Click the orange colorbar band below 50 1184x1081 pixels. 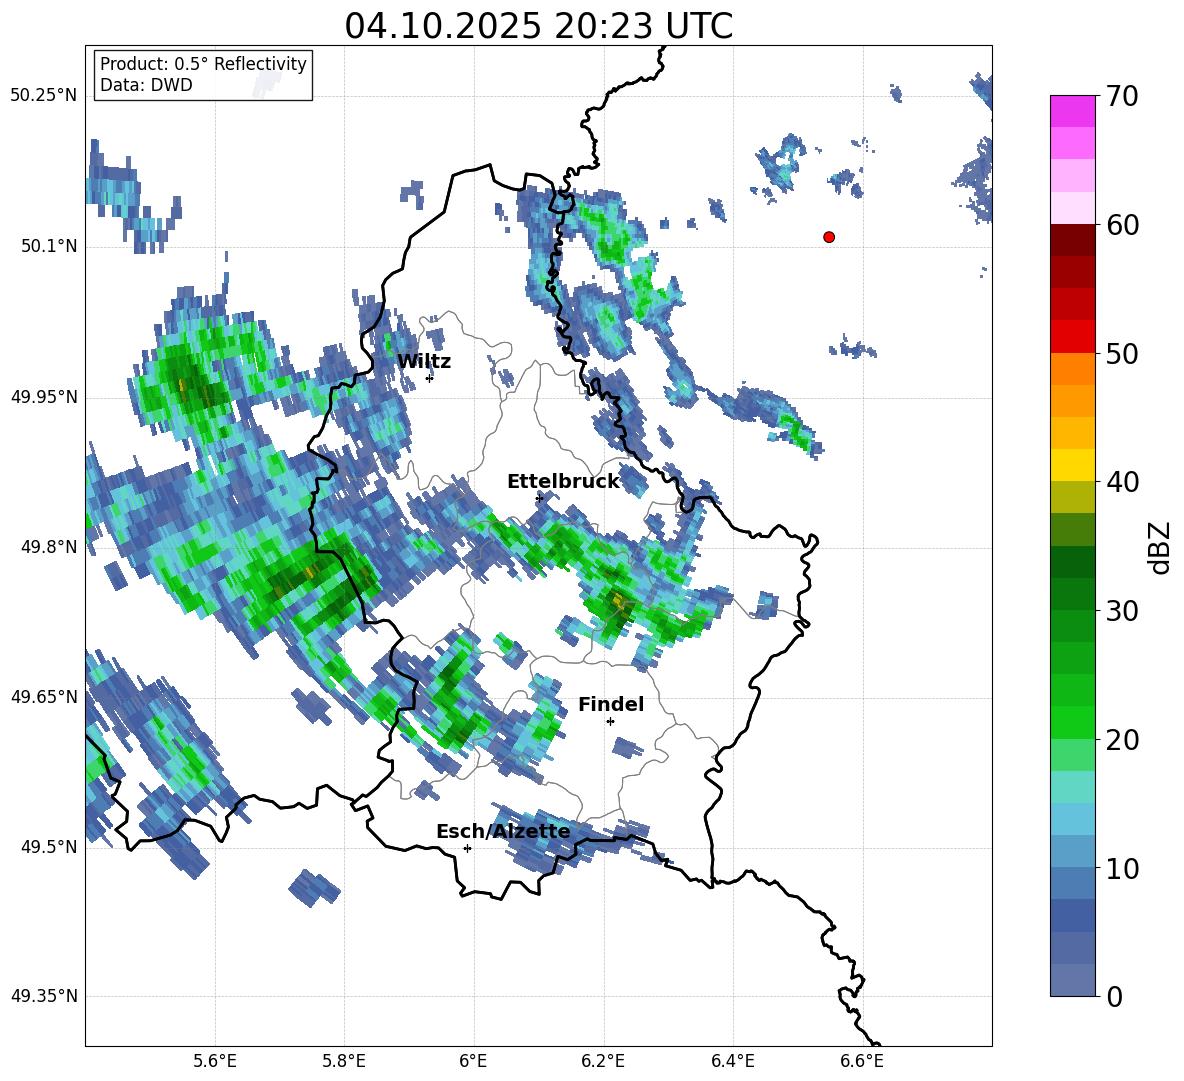(1072, 368)
